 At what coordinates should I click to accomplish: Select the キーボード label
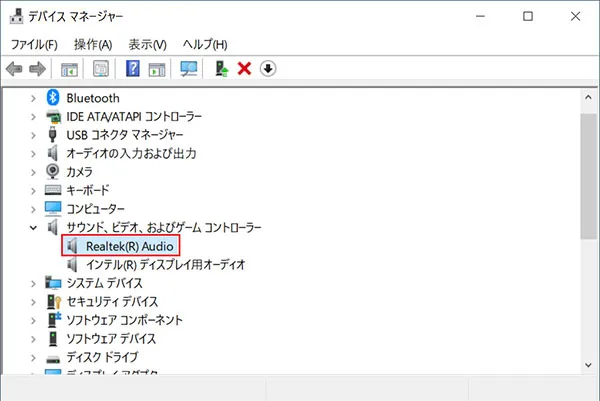point(88,190)
